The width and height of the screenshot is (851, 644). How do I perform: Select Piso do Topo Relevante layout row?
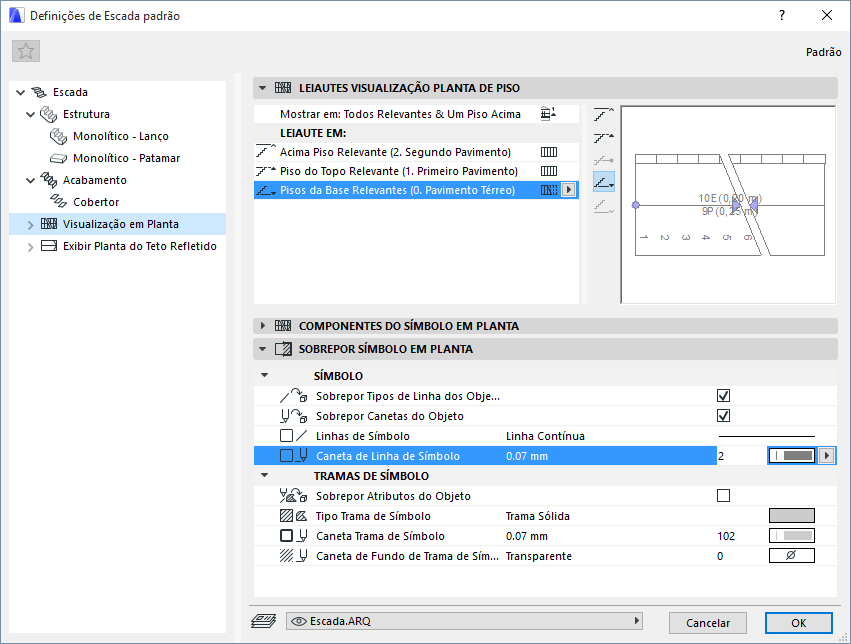[416, 171]
